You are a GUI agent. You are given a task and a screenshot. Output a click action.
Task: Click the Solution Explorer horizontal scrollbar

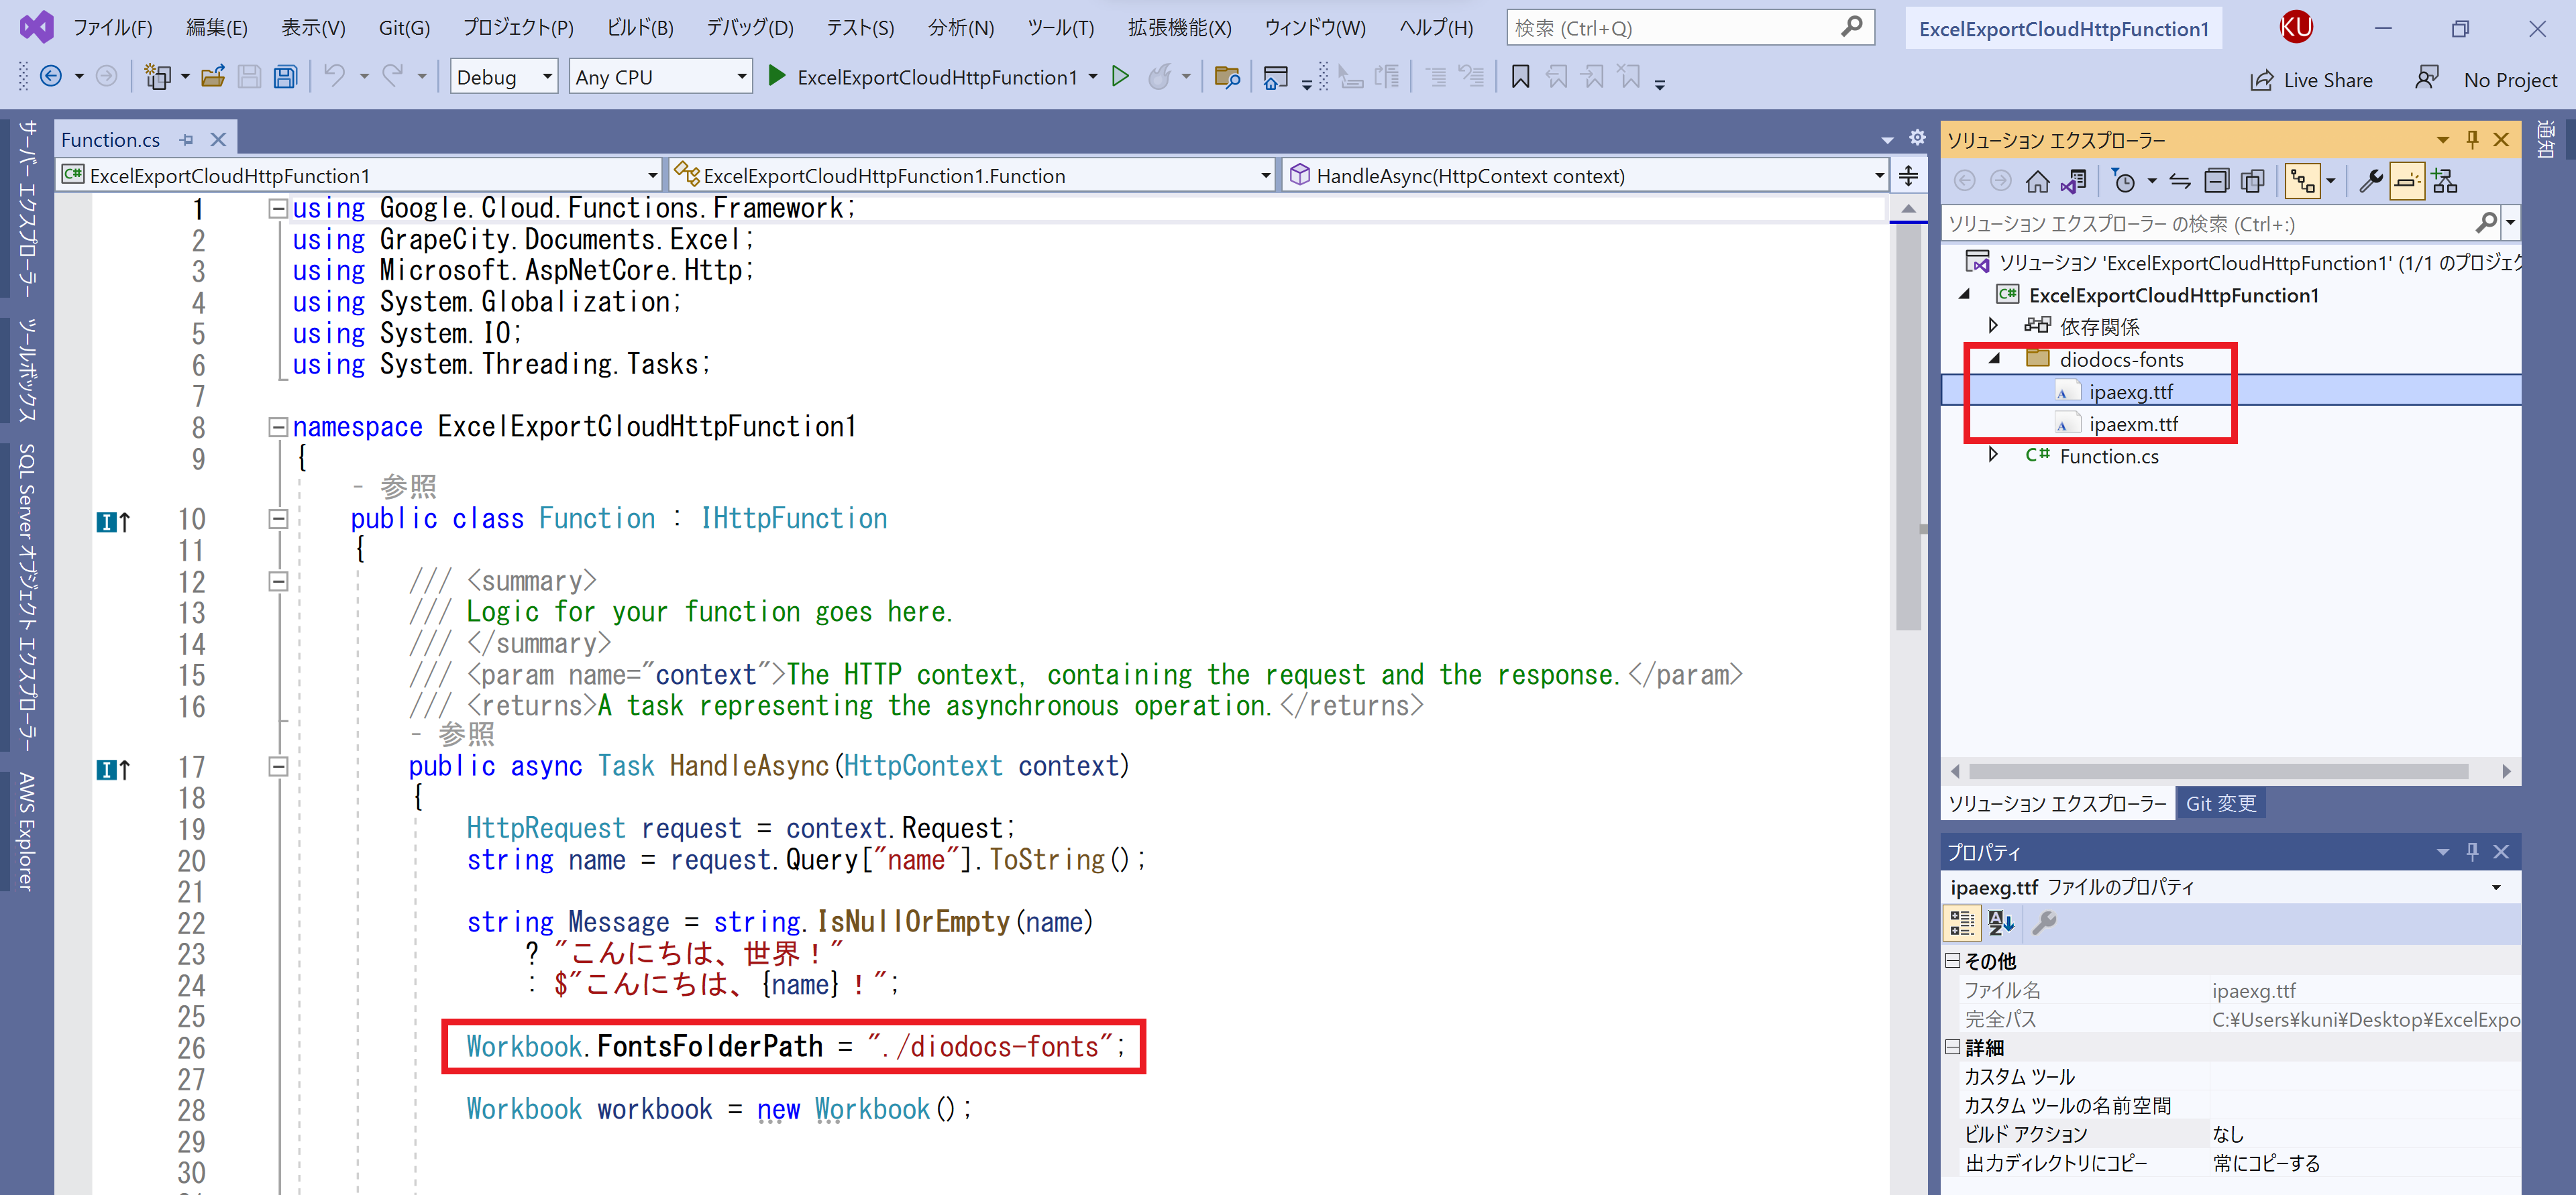pos(2218,771)
